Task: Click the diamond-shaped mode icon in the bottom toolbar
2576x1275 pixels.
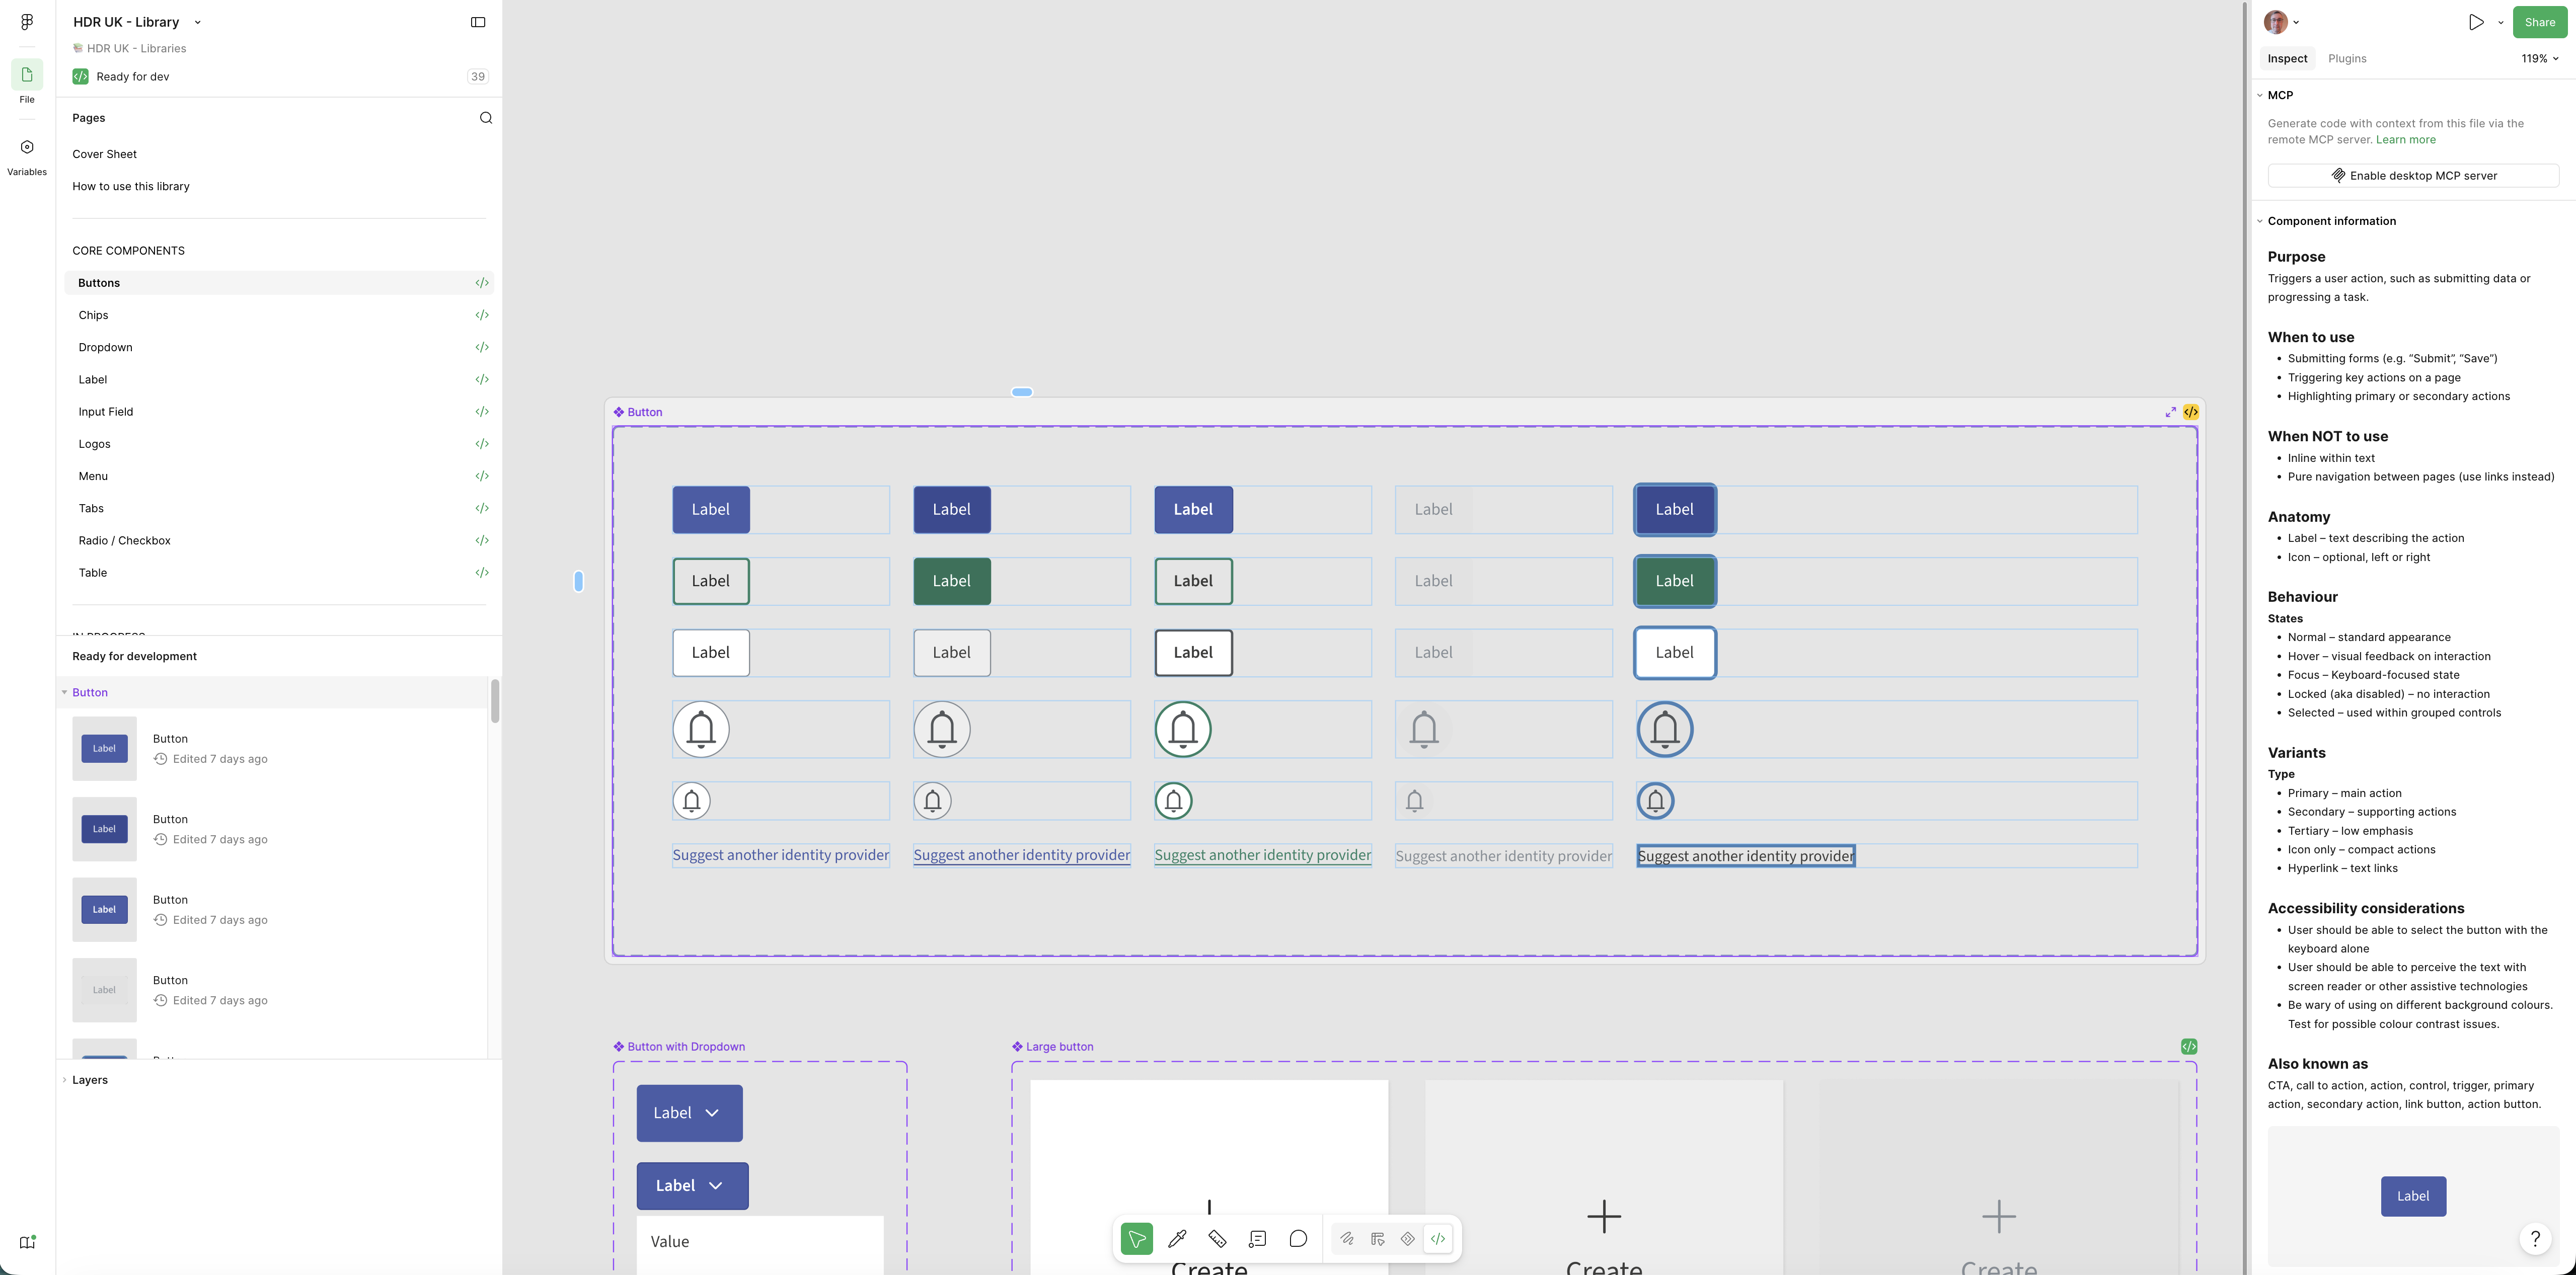Action: point(1408,1239)
